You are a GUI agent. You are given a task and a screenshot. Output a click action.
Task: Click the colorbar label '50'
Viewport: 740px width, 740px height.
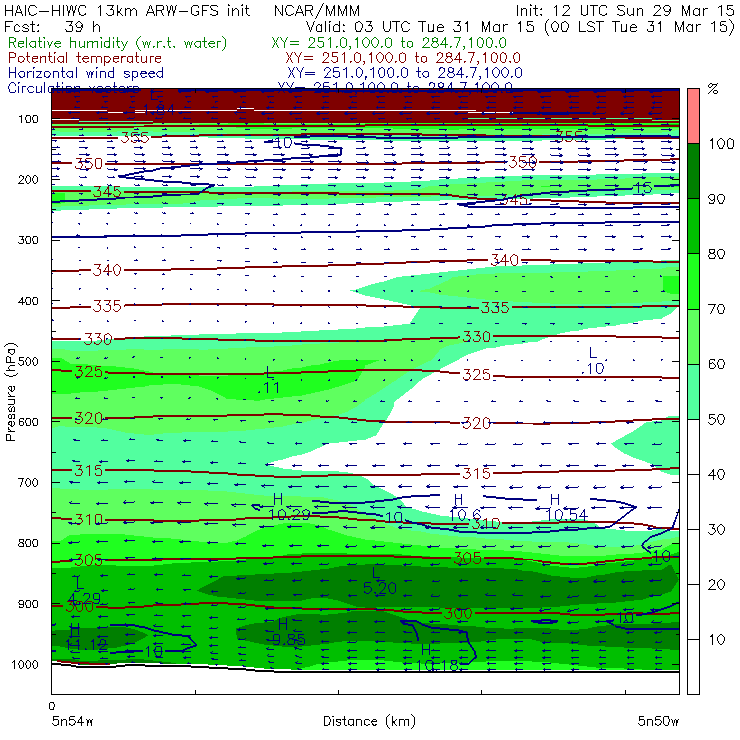point(716,420)
